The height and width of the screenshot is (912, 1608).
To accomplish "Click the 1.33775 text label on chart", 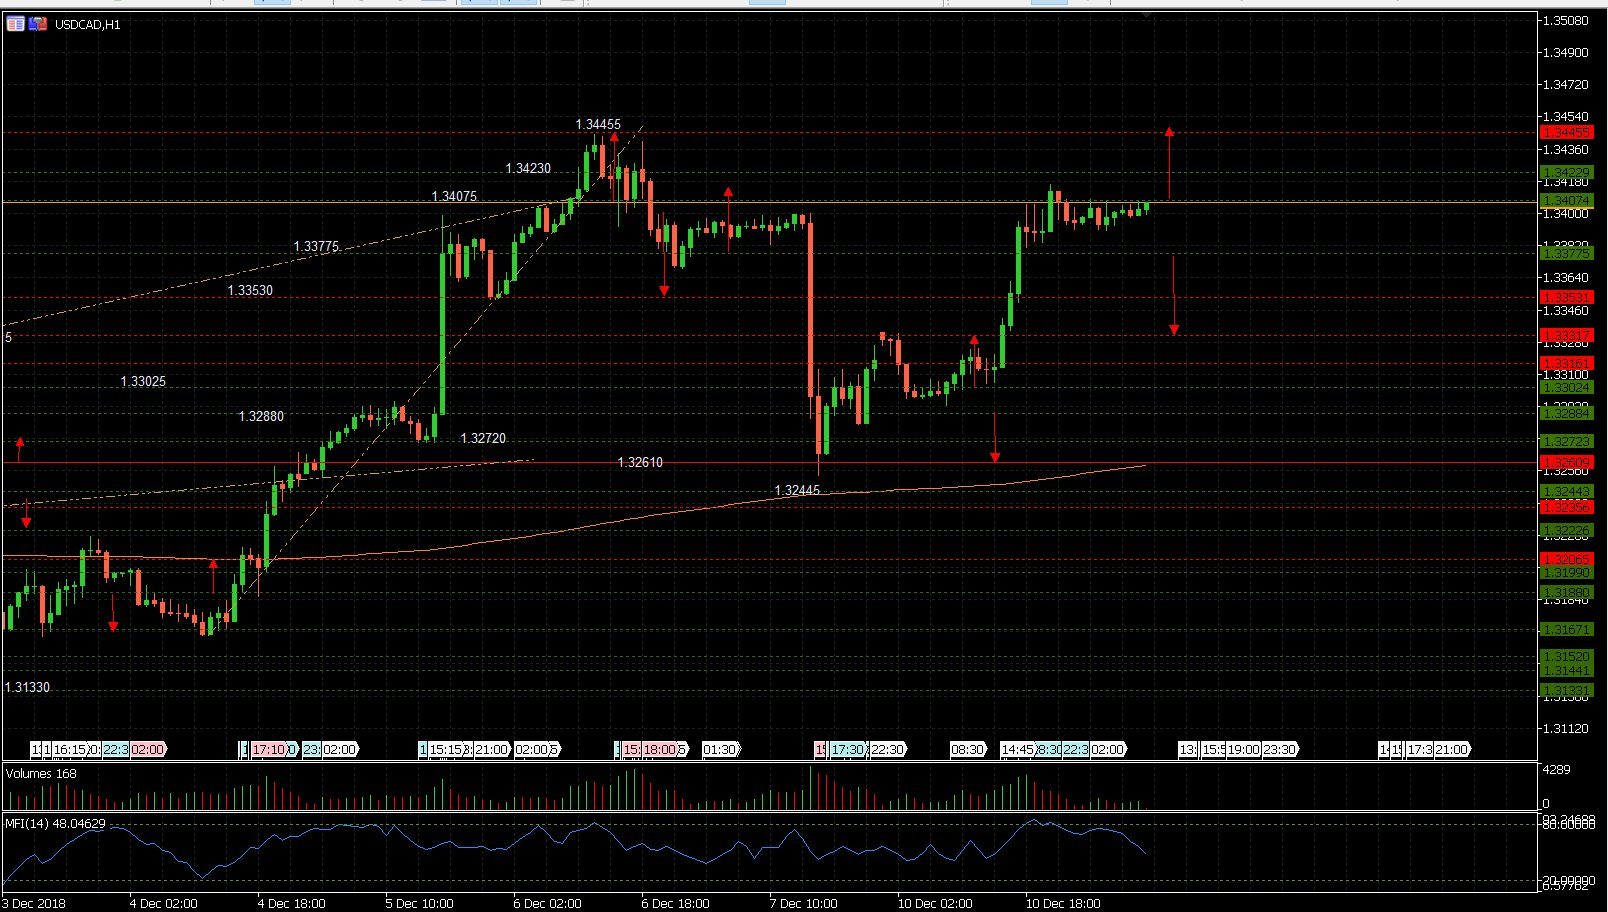I will [316, 247].
